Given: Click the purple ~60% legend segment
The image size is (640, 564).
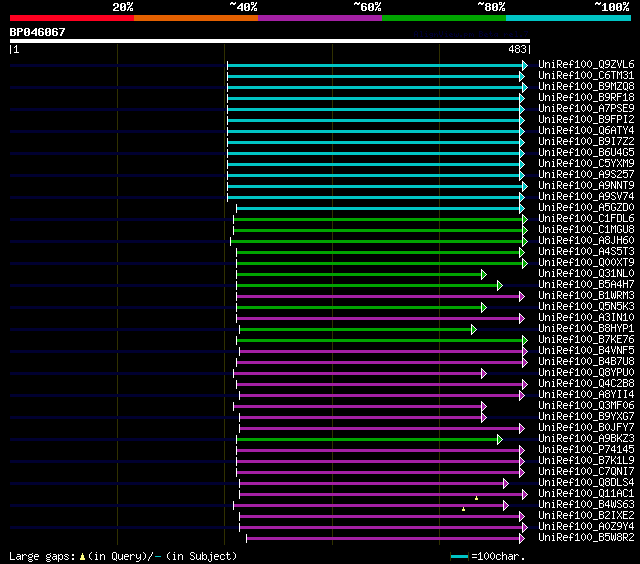Looking at the screenshot, I should tap(320, 18).
